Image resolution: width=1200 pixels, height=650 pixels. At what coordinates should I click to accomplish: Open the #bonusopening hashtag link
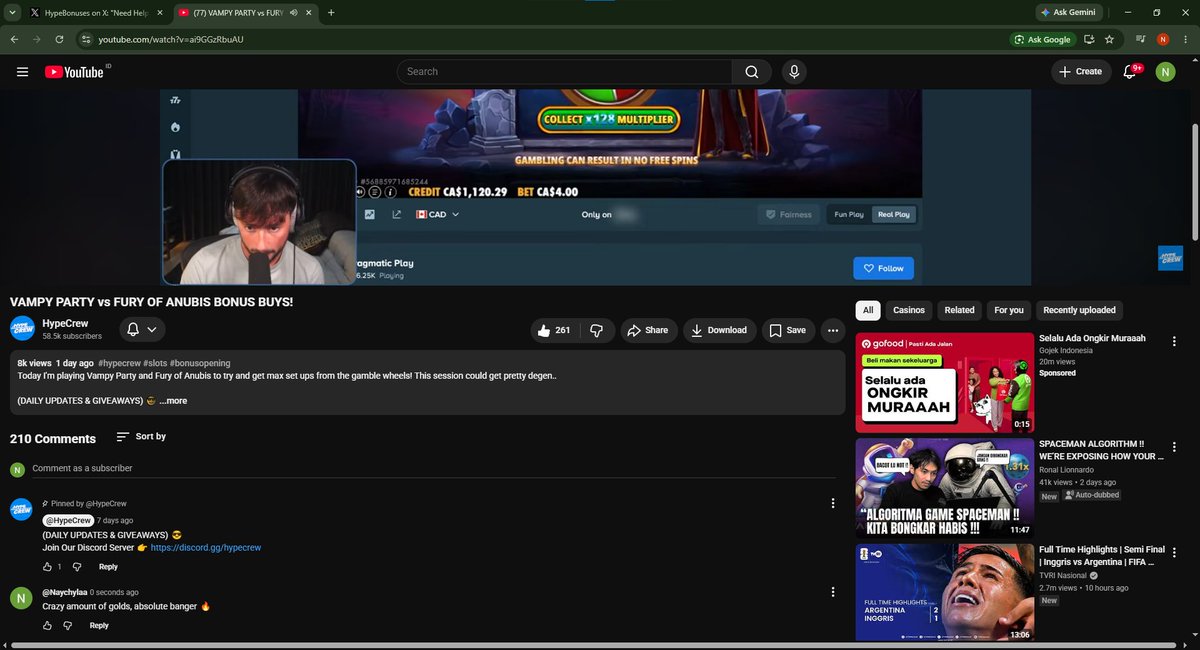[200, 363]
